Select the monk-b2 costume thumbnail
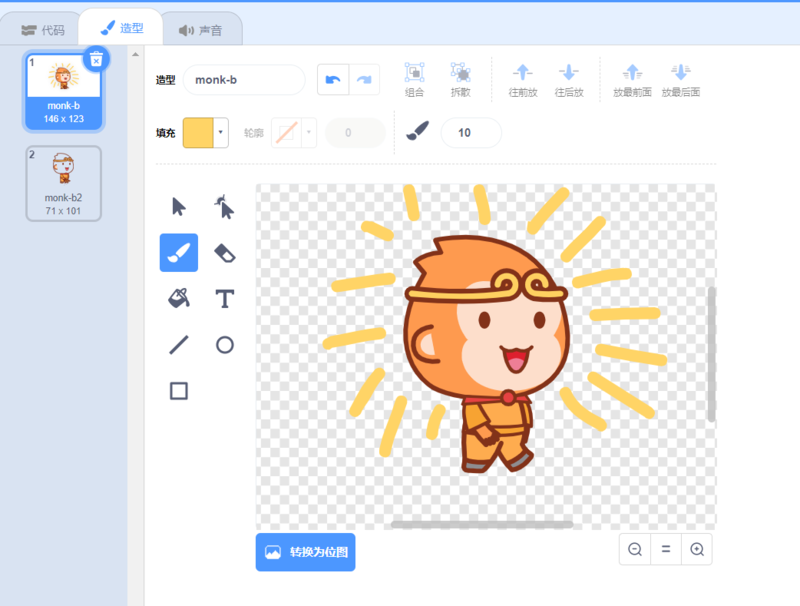This screenshot has height=606, width=800. point(63,184)
